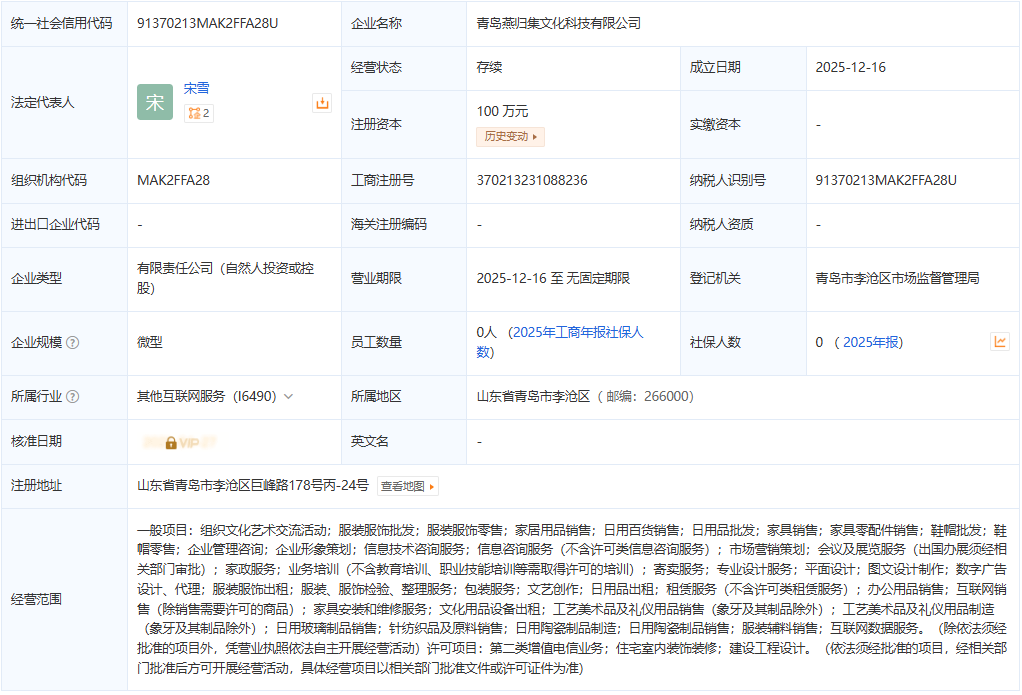Image resolution: width=1022 pixels, height=695 pixels.
Task: Select establishment date 2025-12-16
Action: click(x=851, y=67)
